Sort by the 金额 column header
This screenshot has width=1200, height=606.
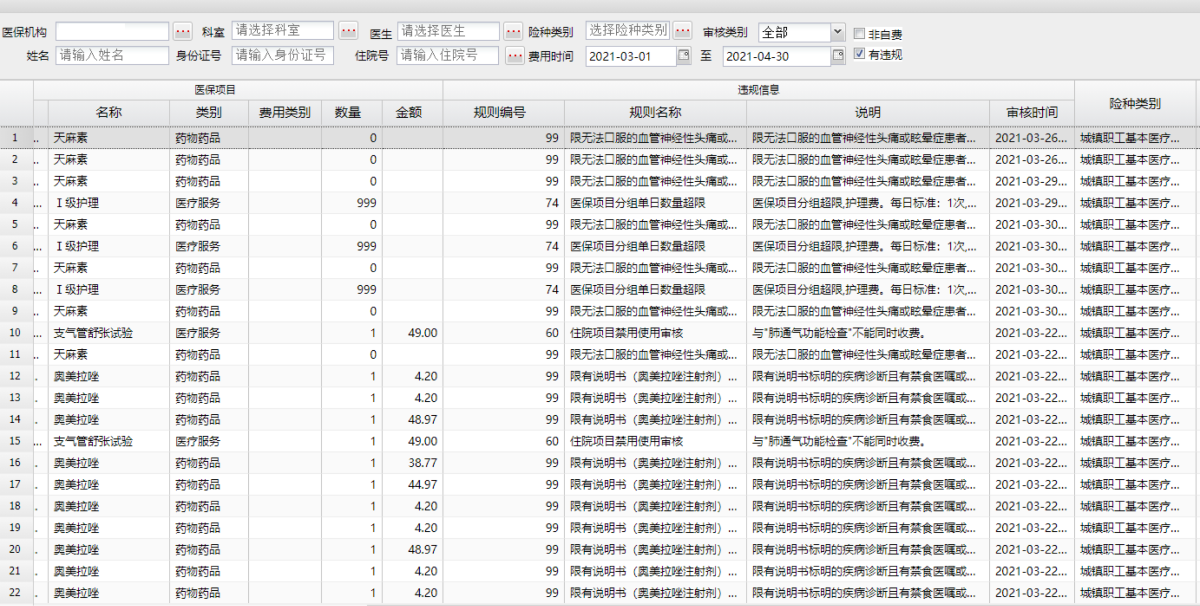pos(408,113)
